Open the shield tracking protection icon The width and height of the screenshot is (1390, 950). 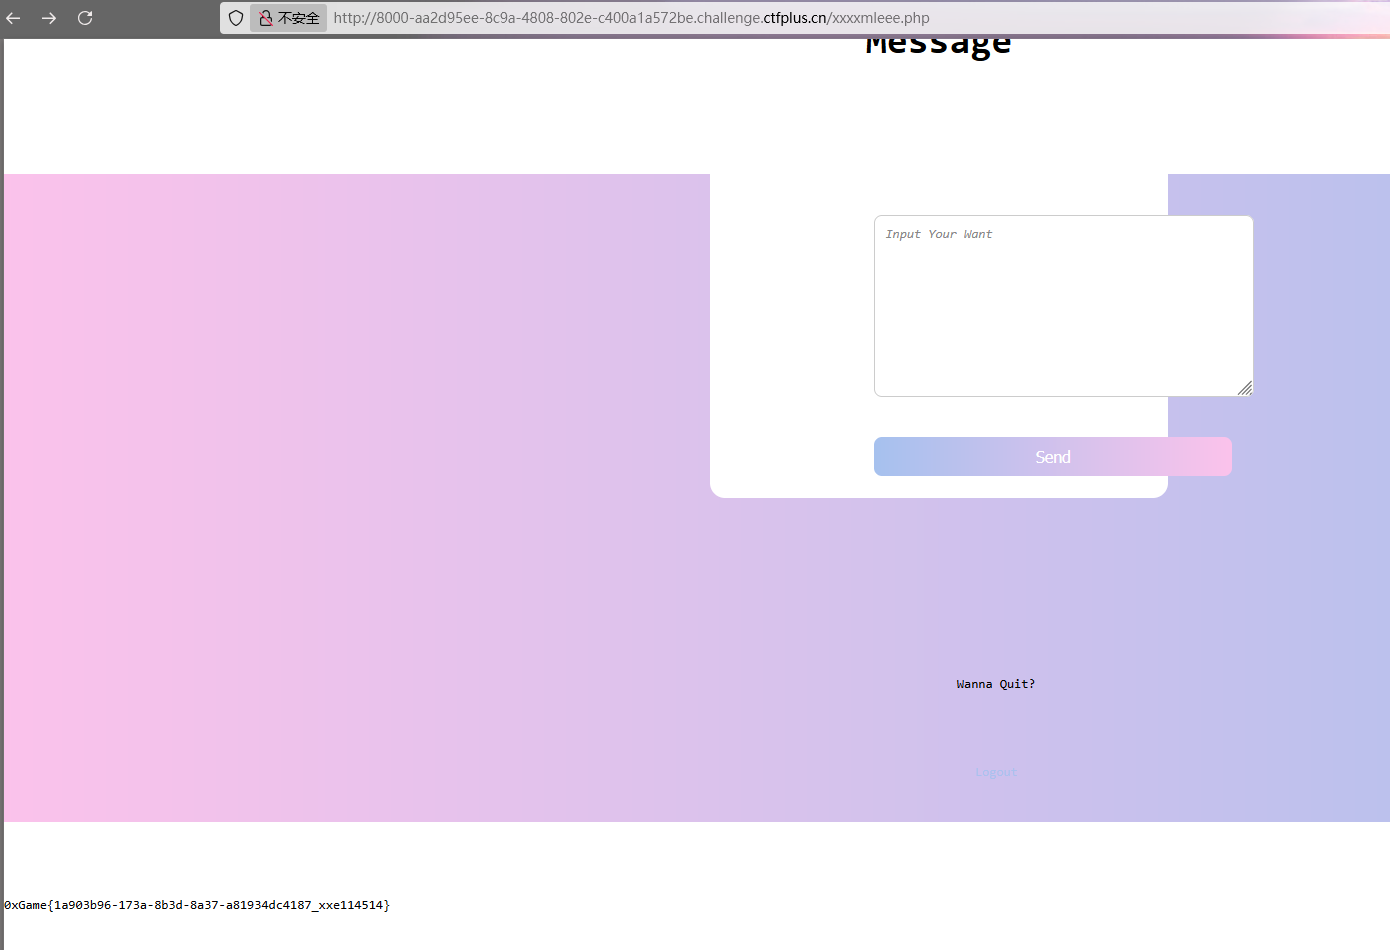(x=236, y=18)
